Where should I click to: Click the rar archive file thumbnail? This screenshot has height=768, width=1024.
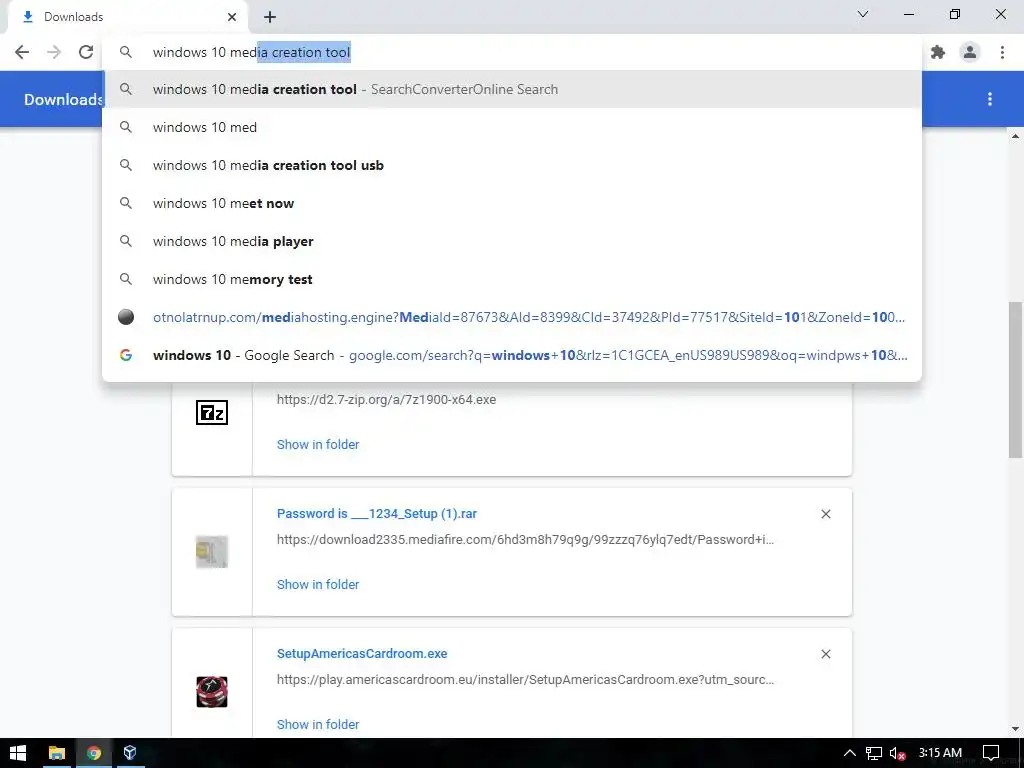(212, 552)
